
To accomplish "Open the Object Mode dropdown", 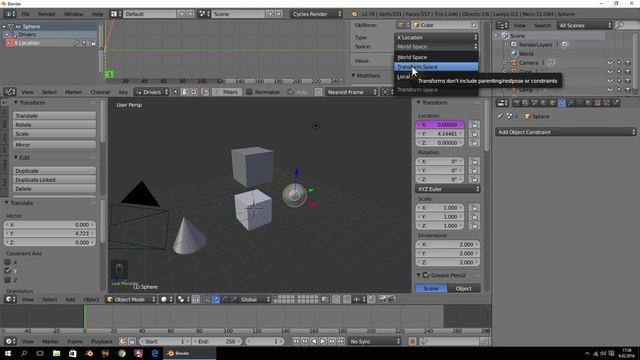I will pos(131,299).
